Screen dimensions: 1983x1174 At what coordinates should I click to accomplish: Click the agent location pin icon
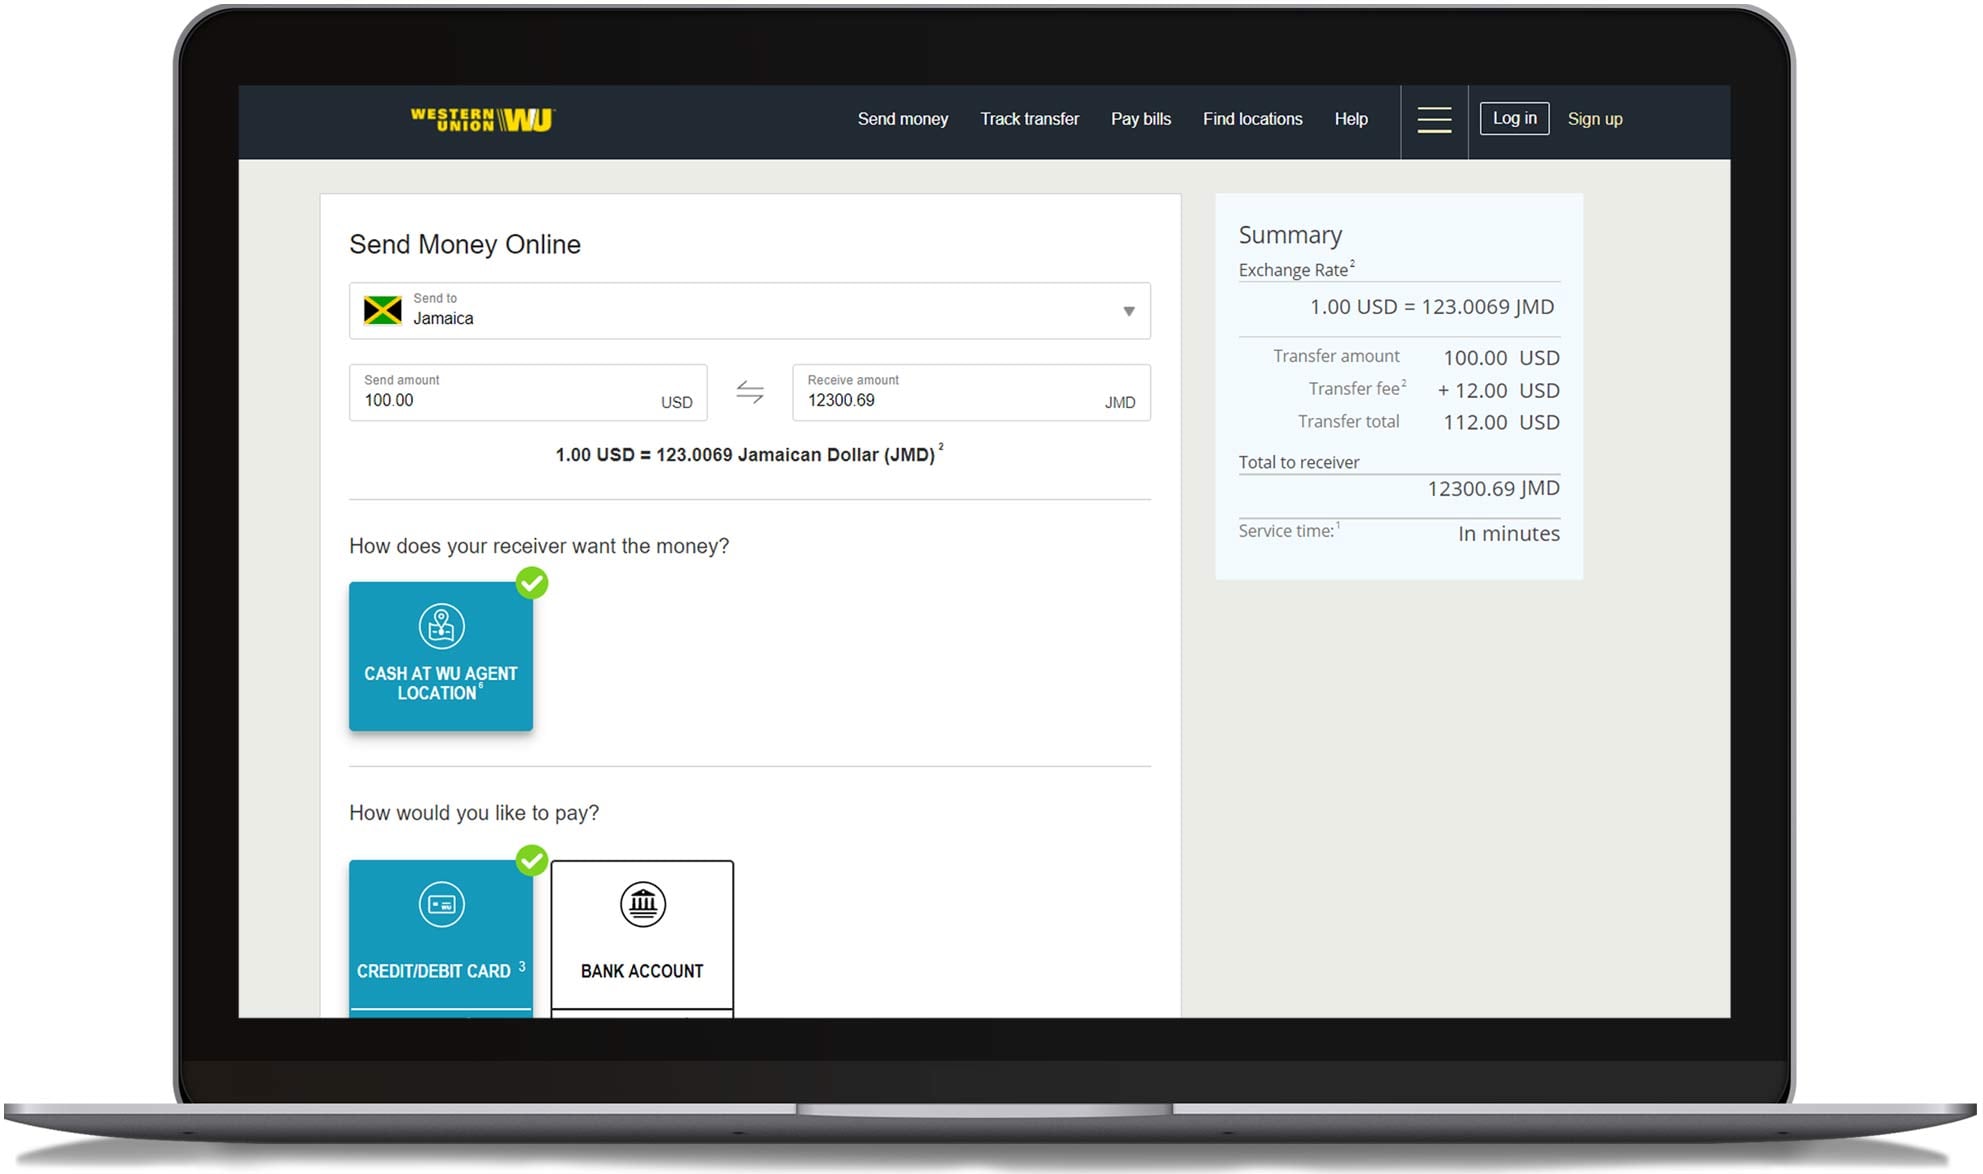pos(441,626)
